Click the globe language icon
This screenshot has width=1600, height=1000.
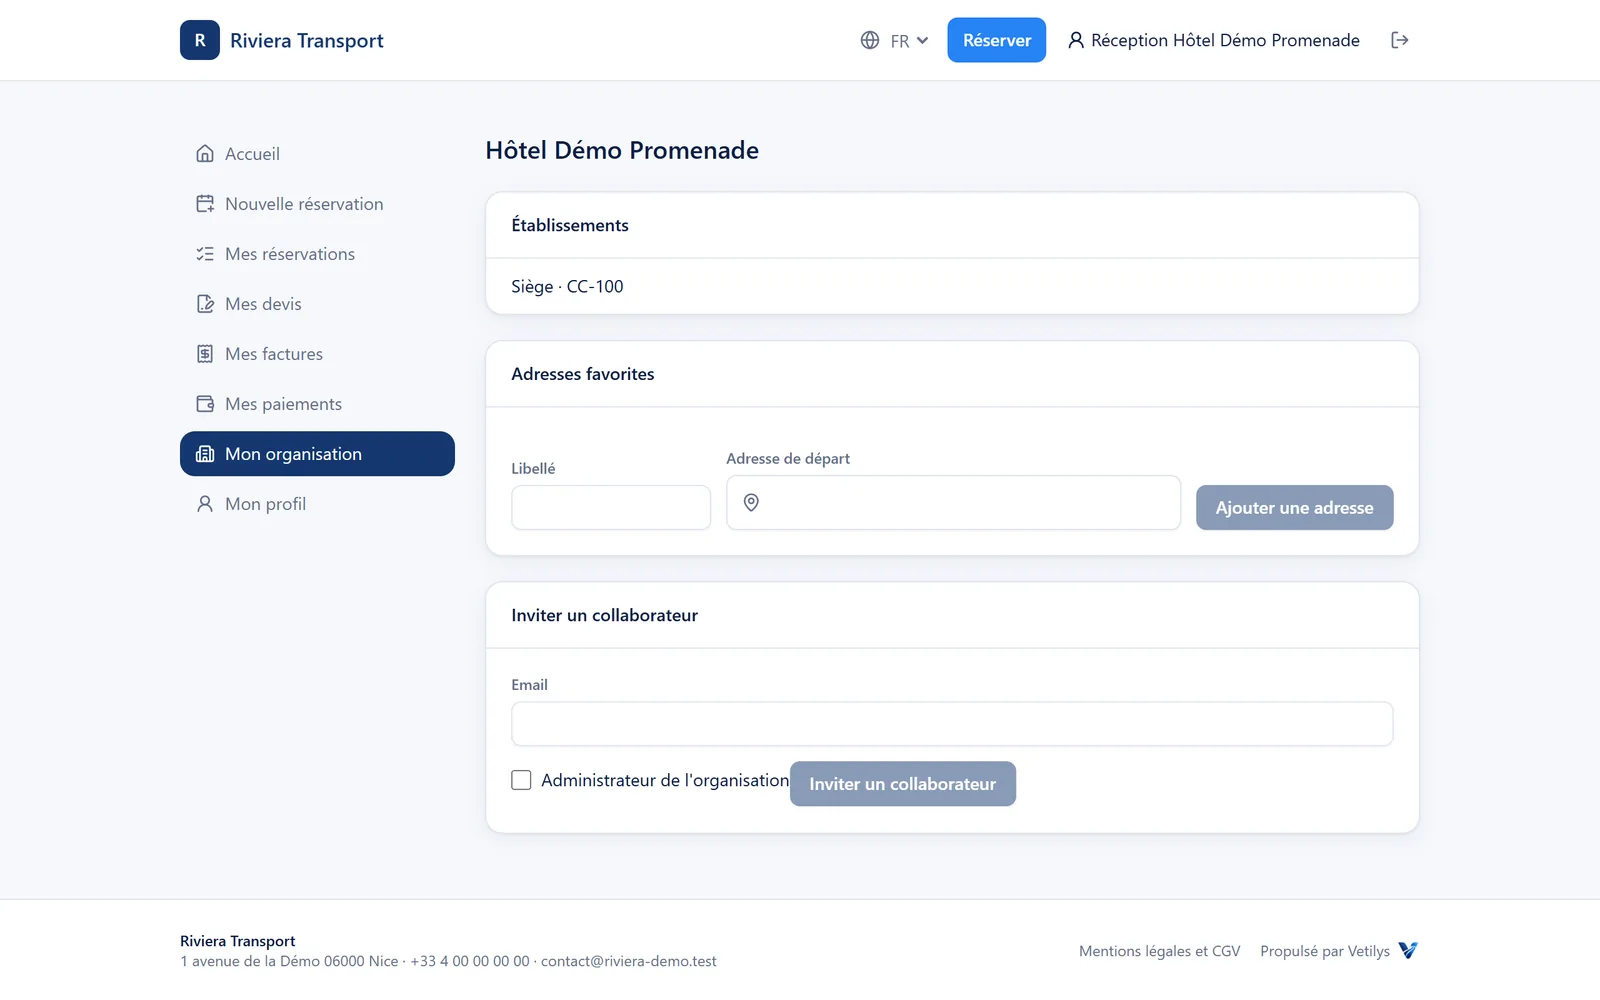[870, 40]
